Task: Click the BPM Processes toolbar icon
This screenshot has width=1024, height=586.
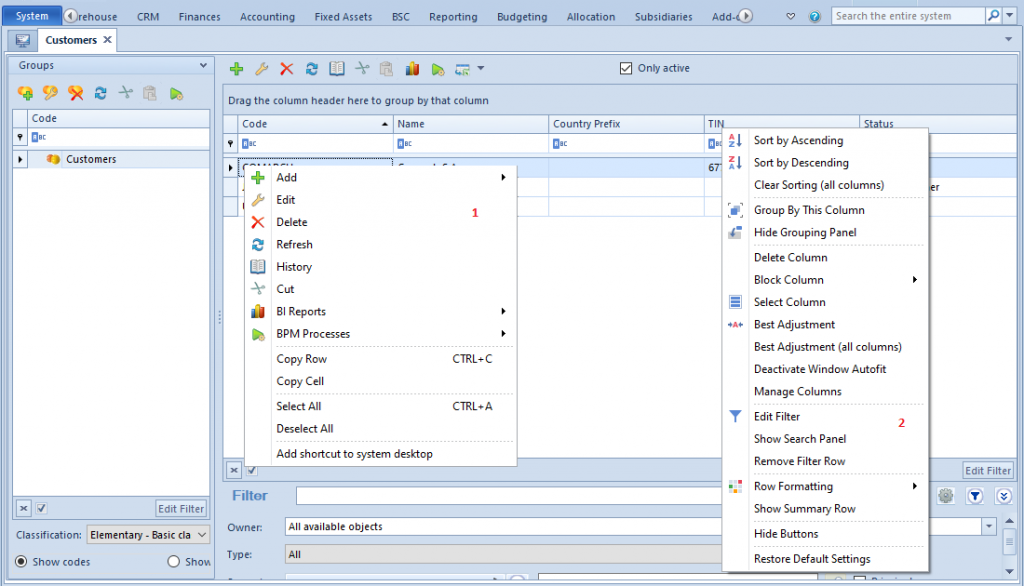Action: (438, 69)
